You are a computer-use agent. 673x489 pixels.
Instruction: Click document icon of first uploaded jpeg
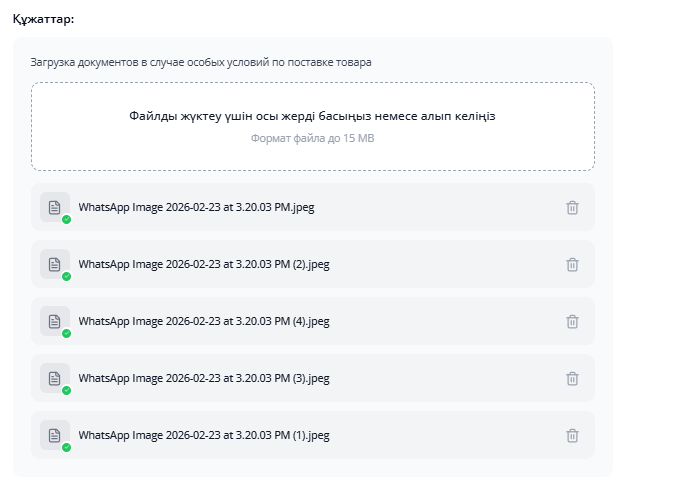tap(55, 207)
